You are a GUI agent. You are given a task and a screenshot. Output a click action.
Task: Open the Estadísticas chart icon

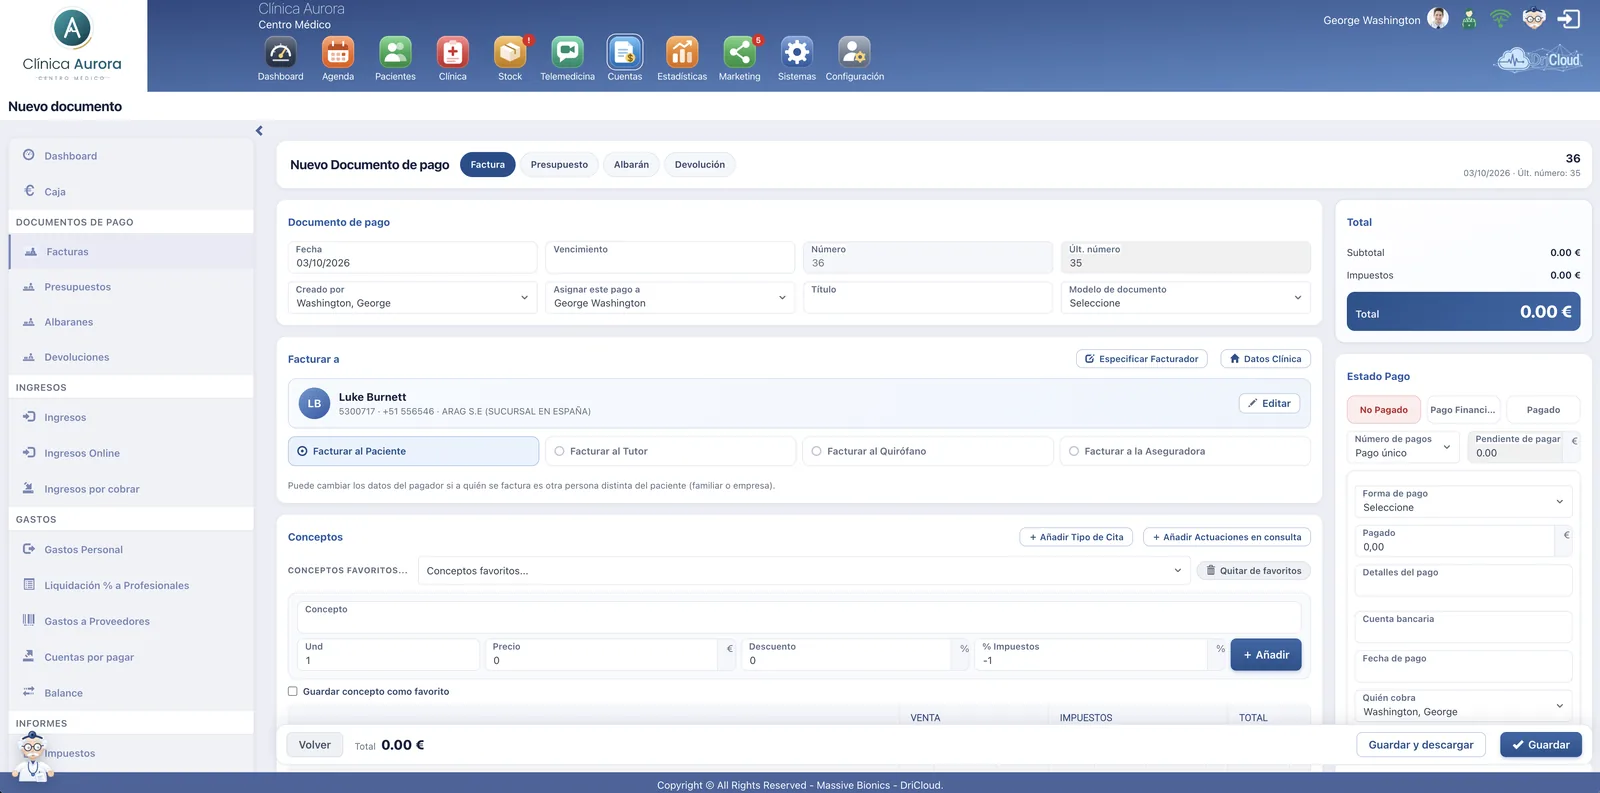coord(682,52)
